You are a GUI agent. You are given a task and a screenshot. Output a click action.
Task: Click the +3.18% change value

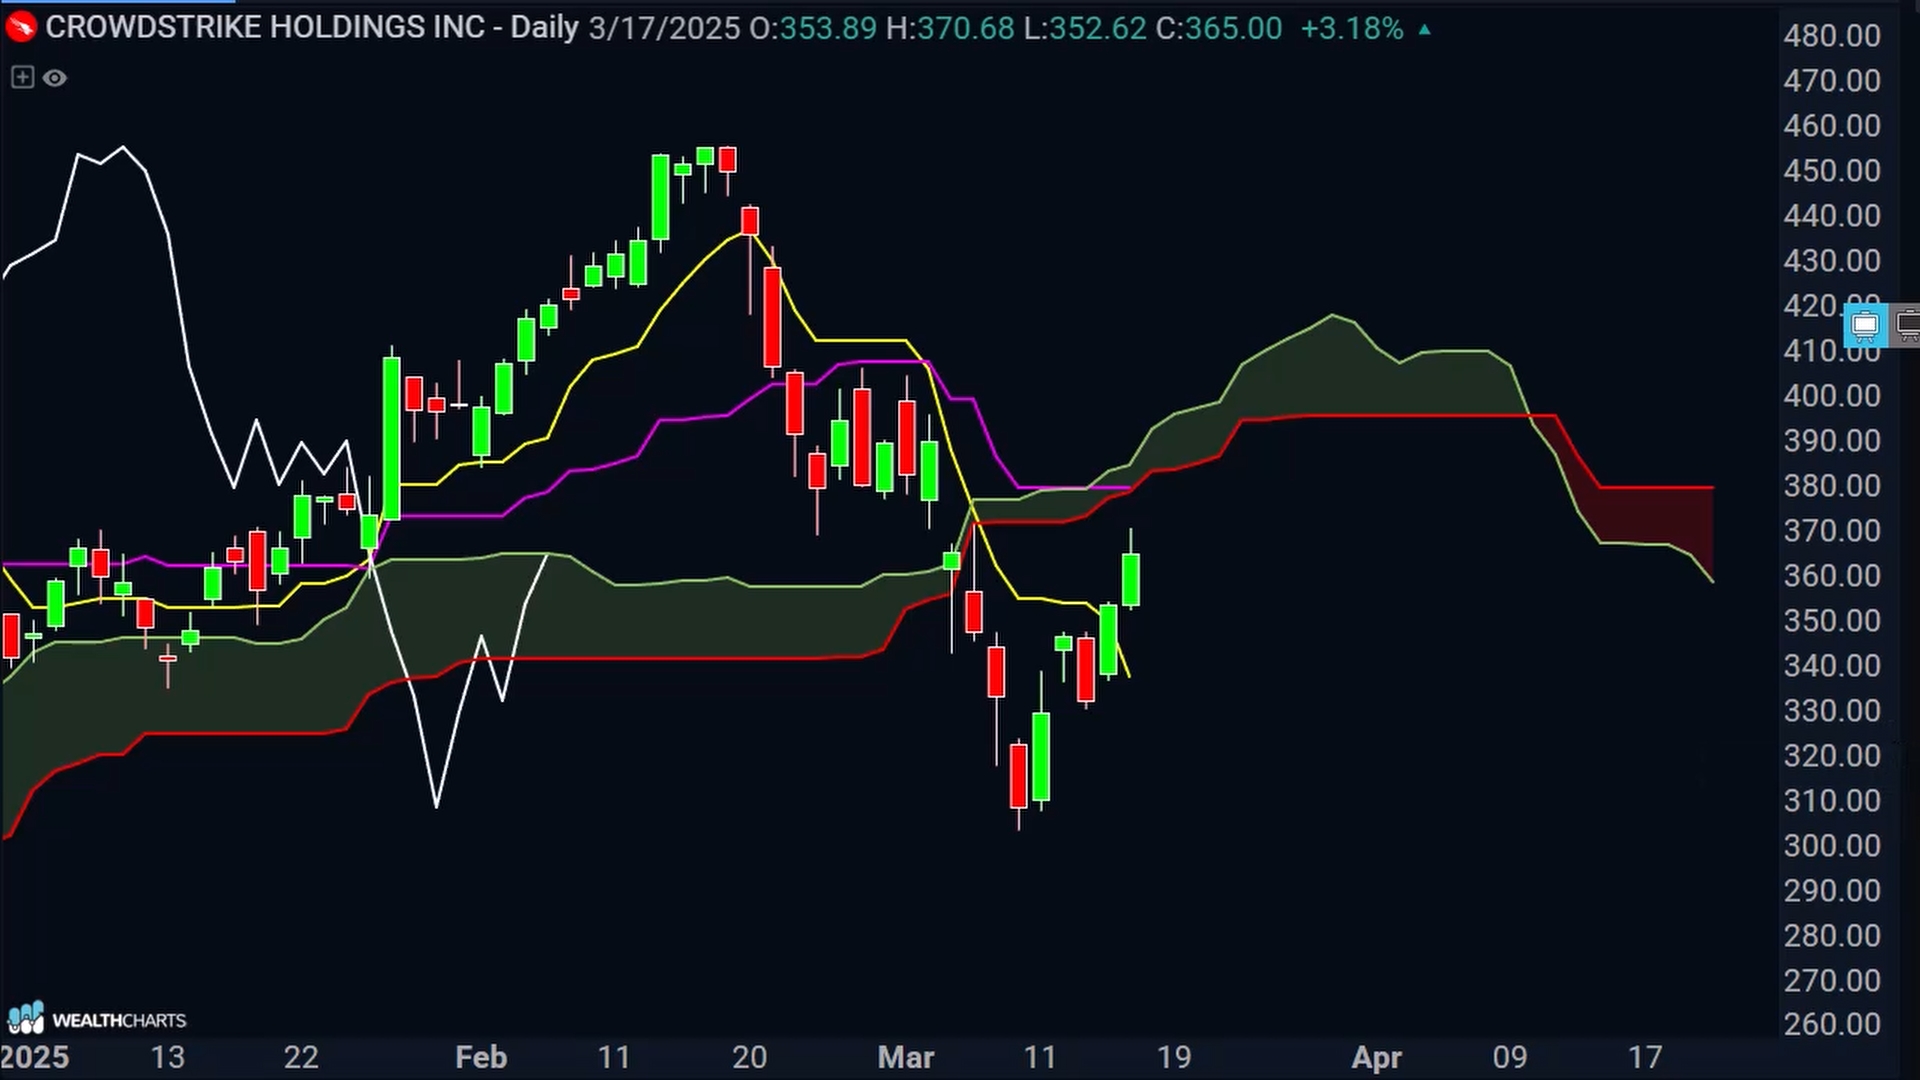point(1352,28)
